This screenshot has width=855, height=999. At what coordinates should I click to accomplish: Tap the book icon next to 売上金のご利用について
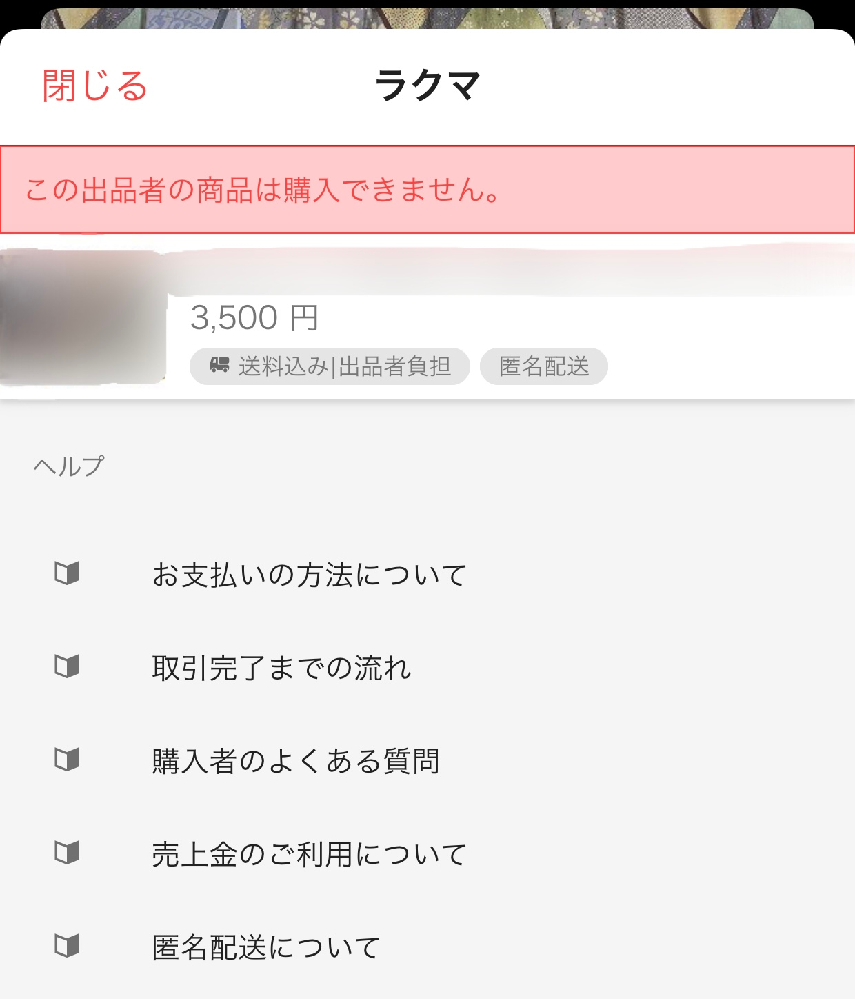pos(66,853)
